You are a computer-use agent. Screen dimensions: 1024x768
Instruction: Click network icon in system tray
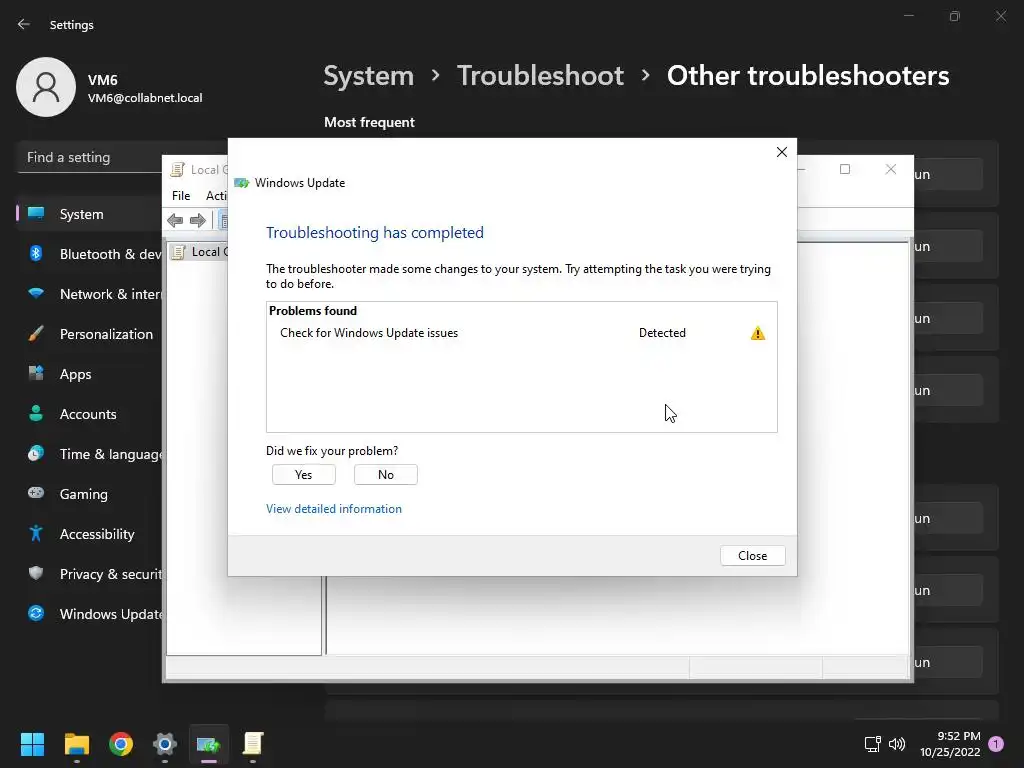click(x=872, y=744)
